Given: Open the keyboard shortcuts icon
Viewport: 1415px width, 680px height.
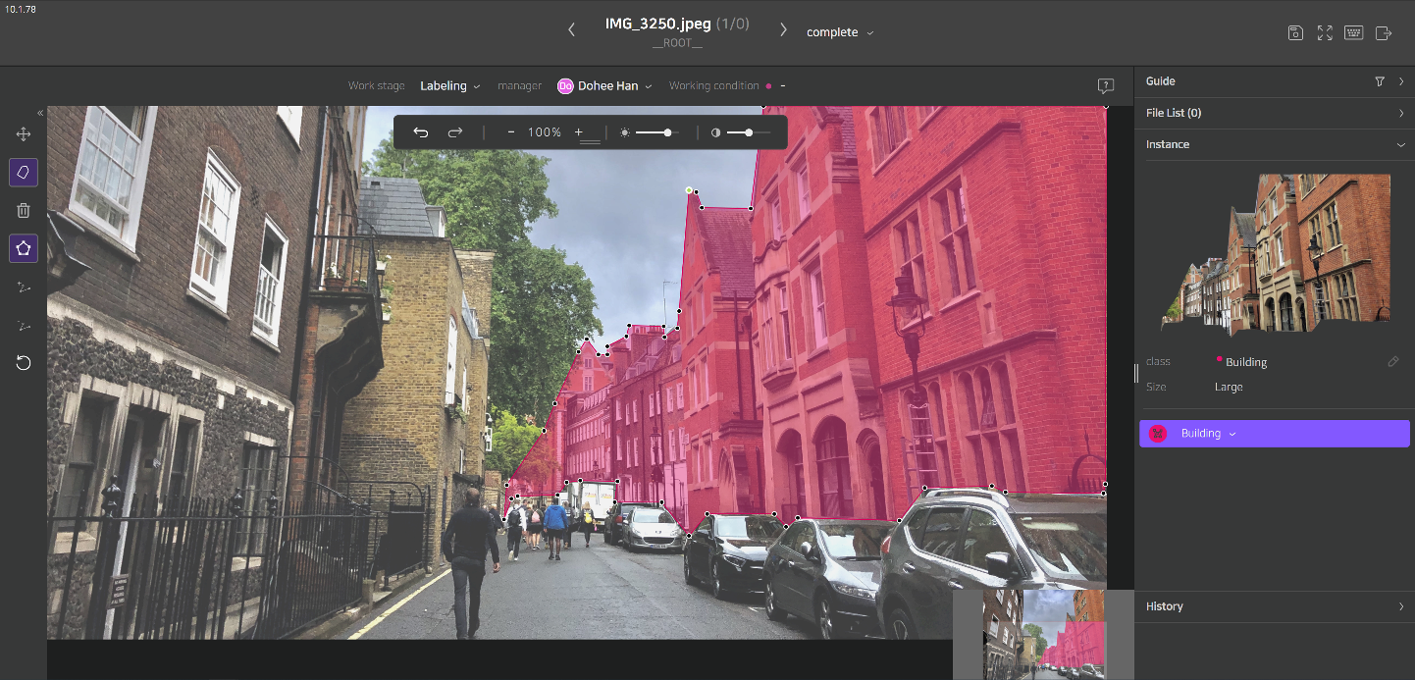Looking at the screenshot, I should coord(1354,33).
